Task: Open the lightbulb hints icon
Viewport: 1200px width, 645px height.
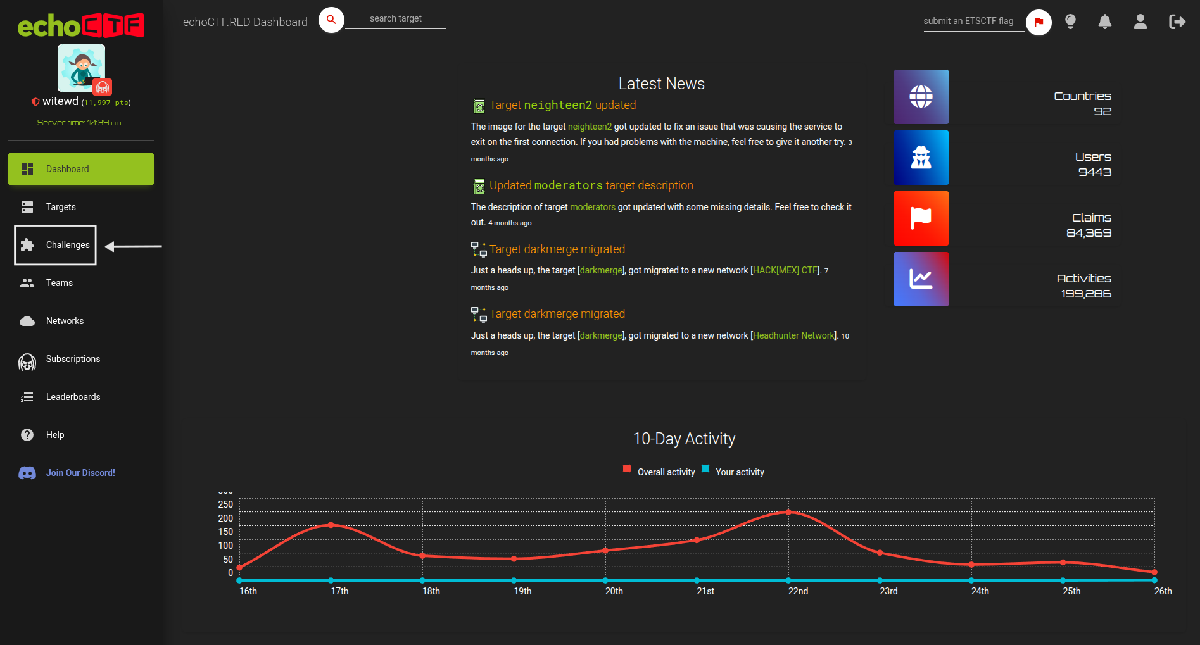Action: (1070, 21)
